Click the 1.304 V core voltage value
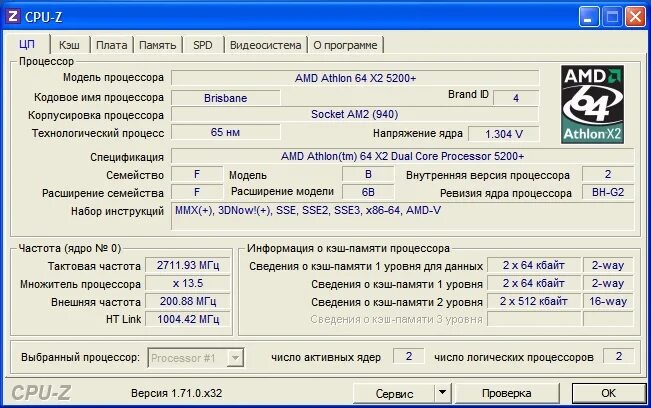The width and height of the screenshot is (651, 408). point(504,134)
